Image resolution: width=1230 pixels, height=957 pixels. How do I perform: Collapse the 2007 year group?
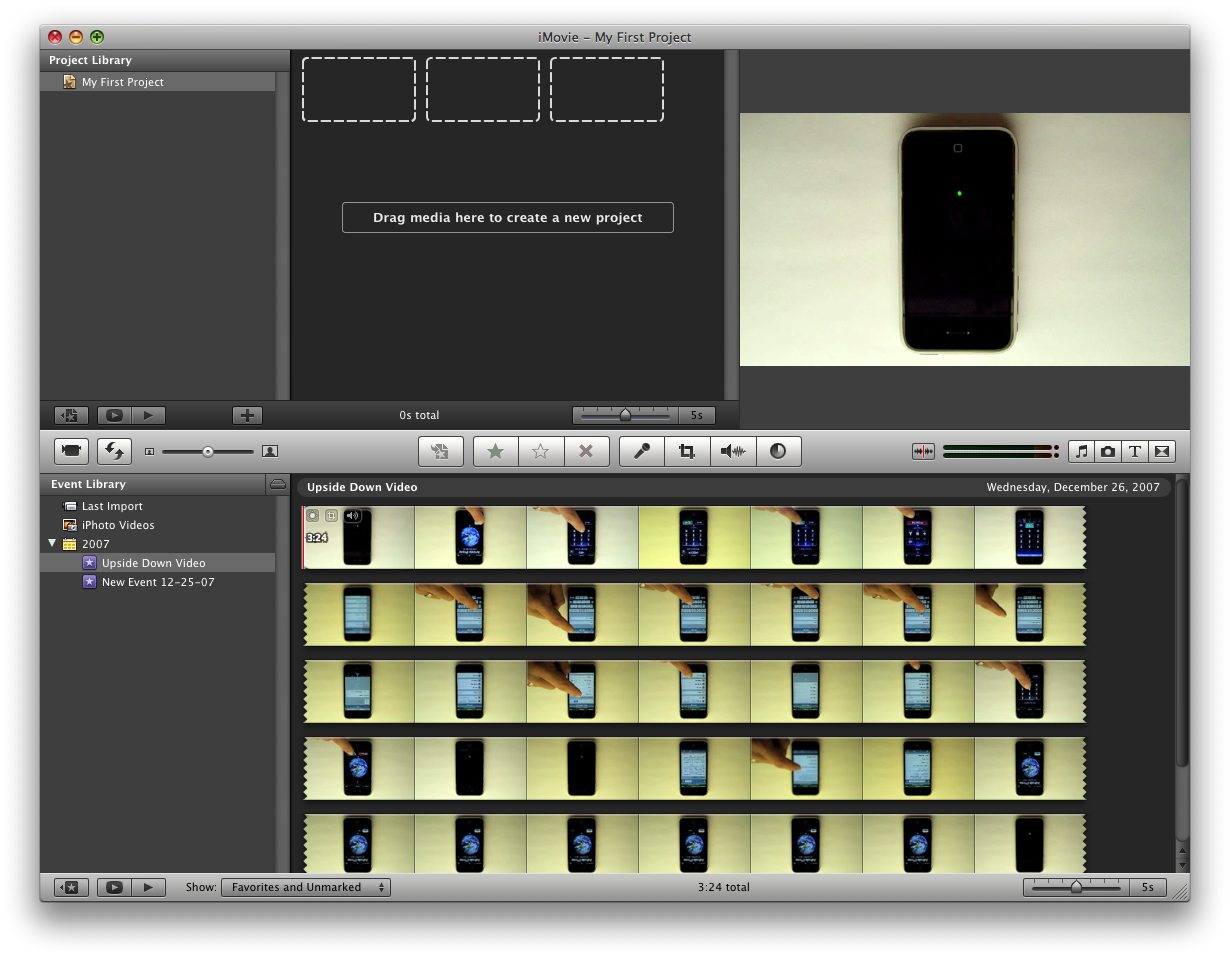[x=52, y=544]
